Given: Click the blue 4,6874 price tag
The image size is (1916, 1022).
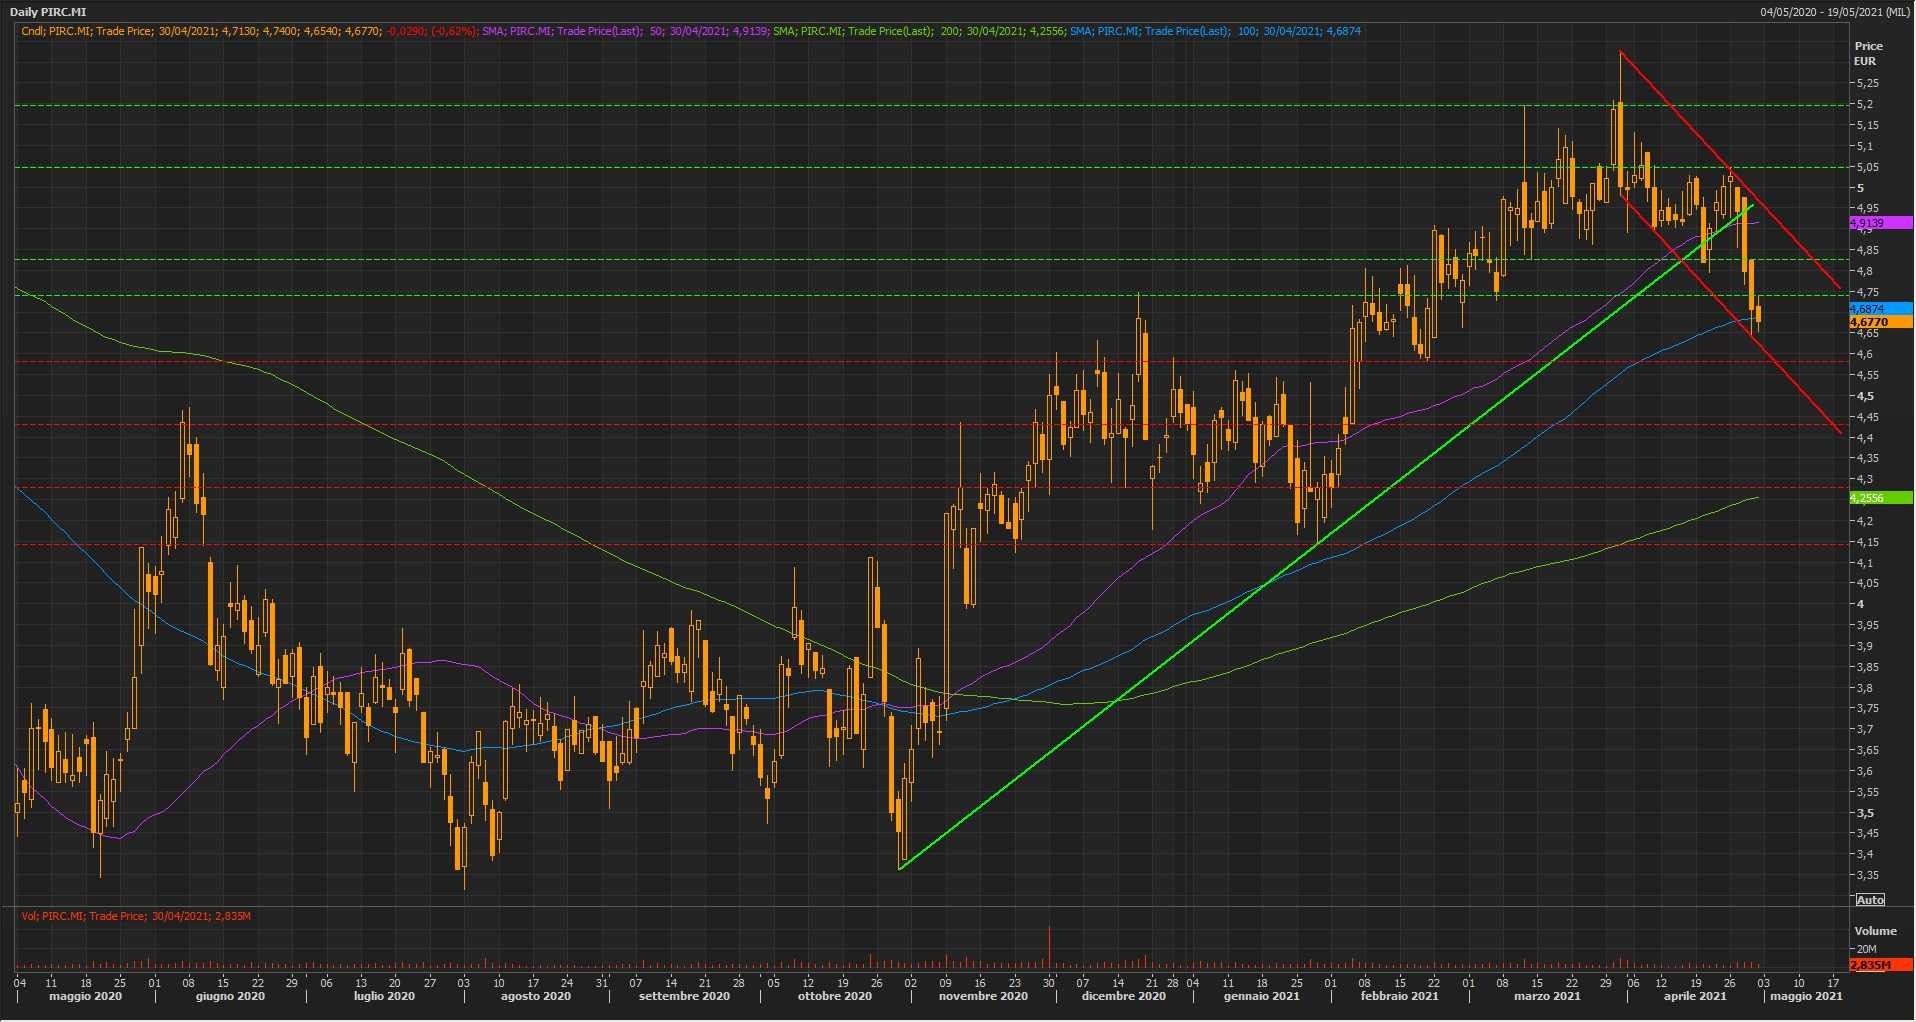Looking at the screenshot, I should pos(1867,309).
